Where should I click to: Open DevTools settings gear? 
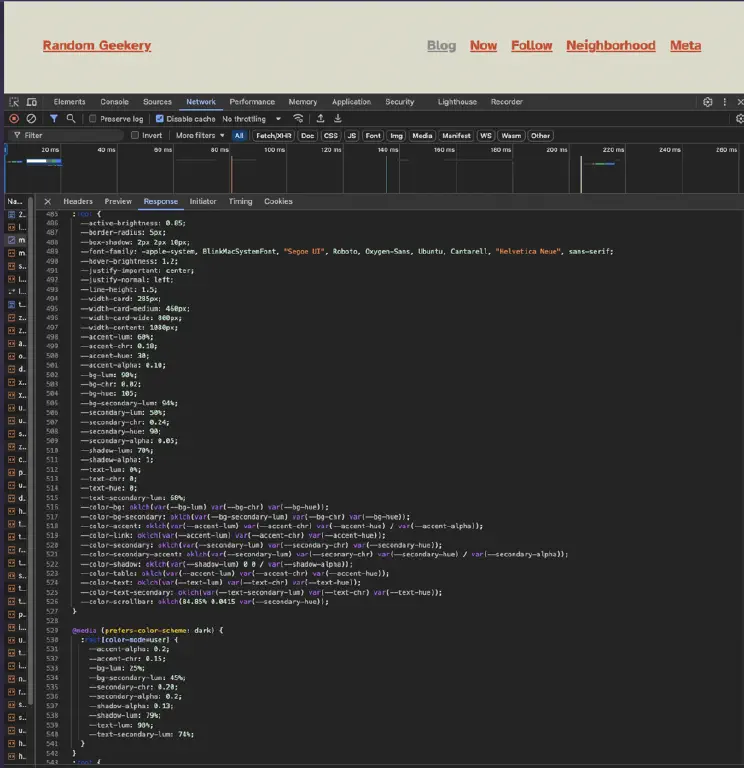[708, 102]
